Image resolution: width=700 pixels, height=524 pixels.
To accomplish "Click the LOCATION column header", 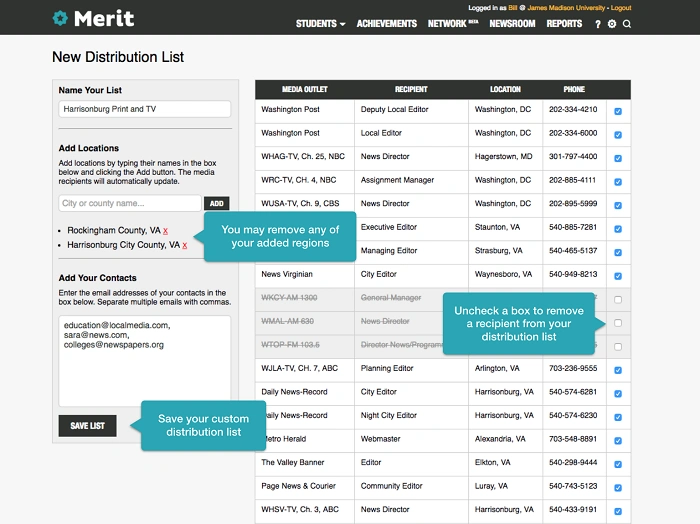I will [x=505, y=89].
